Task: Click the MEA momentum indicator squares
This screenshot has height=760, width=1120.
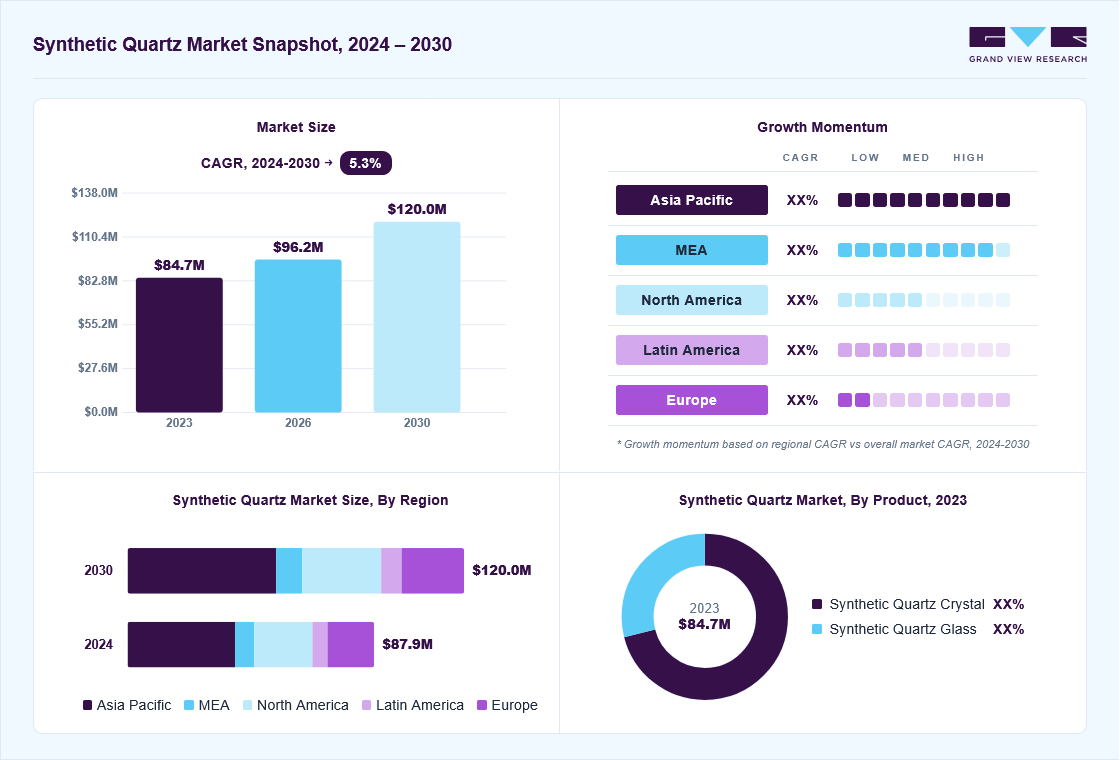Action: [924, 250]
